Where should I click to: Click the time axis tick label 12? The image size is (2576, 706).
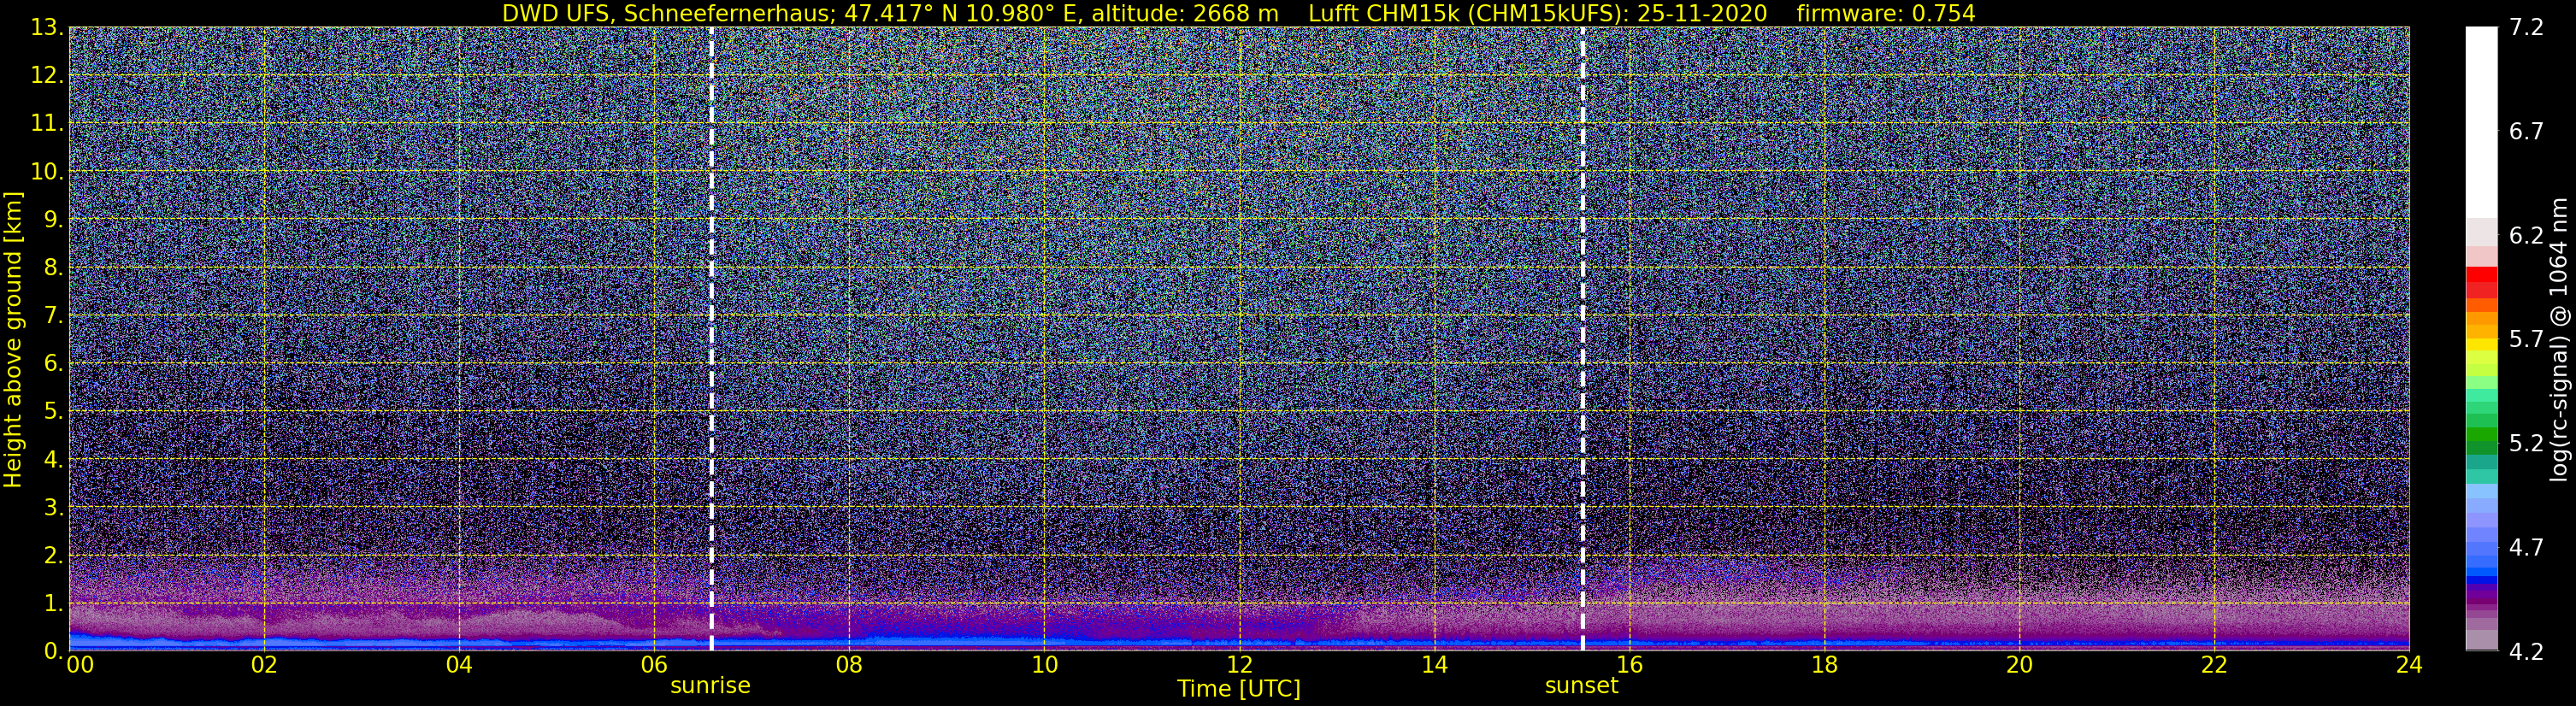click(1239, 665)
